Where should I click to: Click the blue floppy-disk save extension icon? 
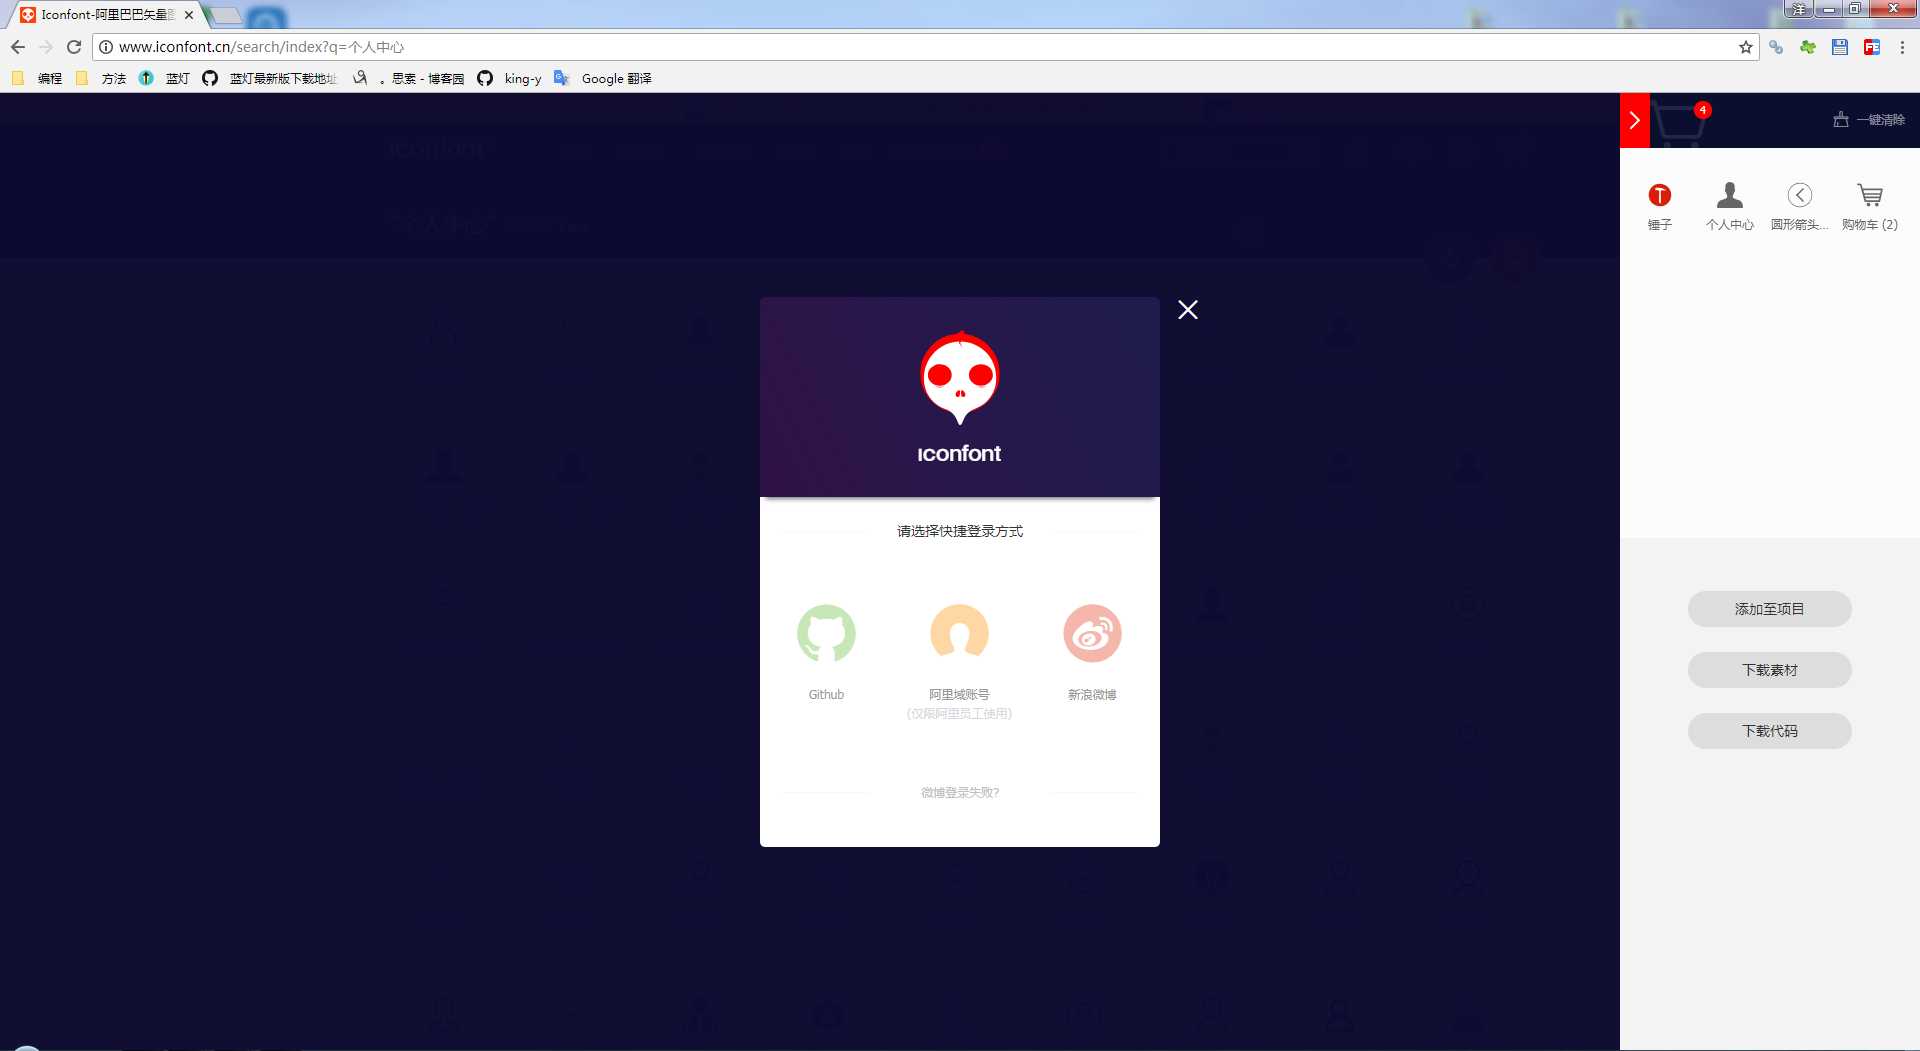click(1840, 47)
